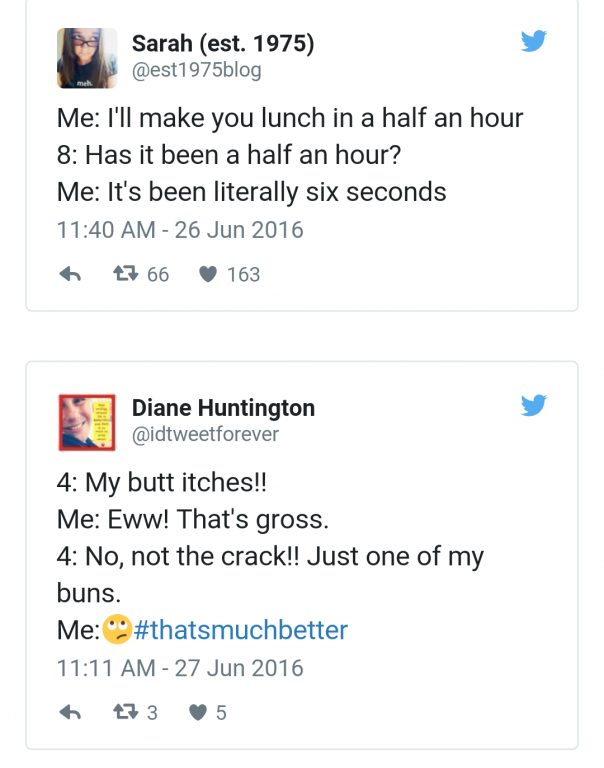Screen dimensions: 604x768
Task: Reply to Sarah's lunch tweet
Action: click(70, 274)
